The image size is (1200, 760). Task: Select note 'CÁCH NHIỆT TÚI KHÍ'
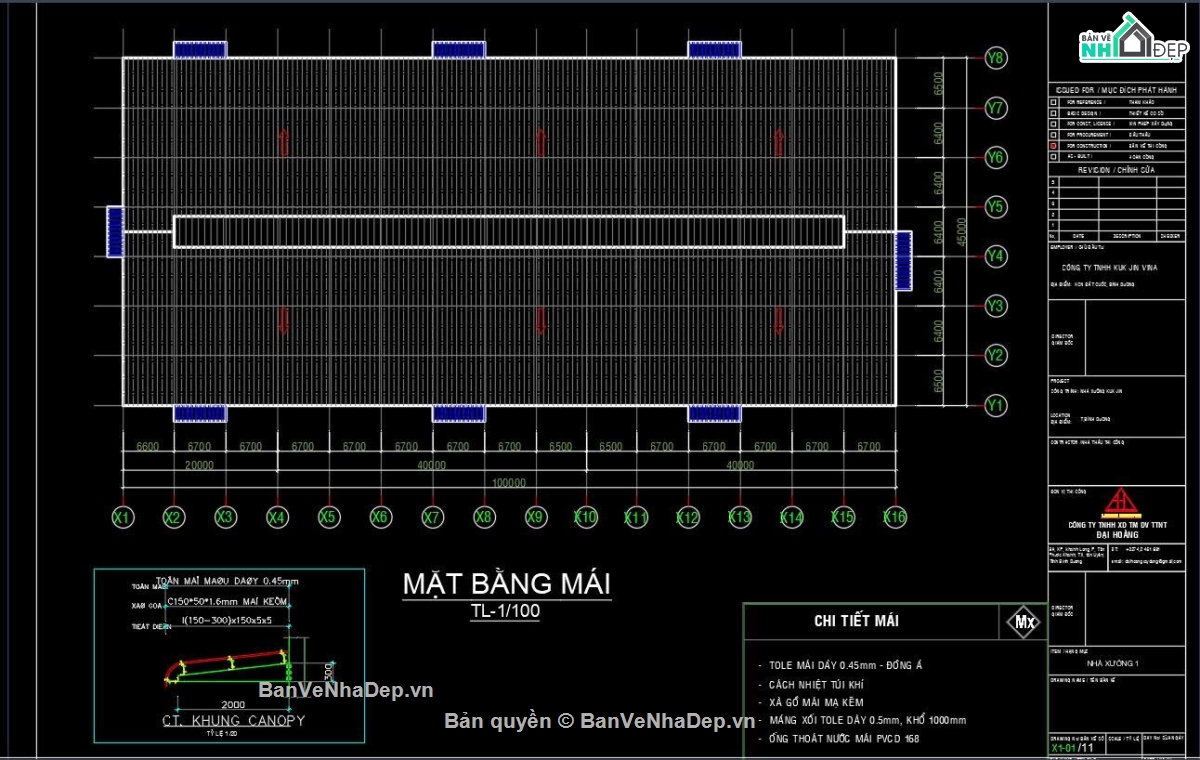pyautogui.click(x=817, y=685)
